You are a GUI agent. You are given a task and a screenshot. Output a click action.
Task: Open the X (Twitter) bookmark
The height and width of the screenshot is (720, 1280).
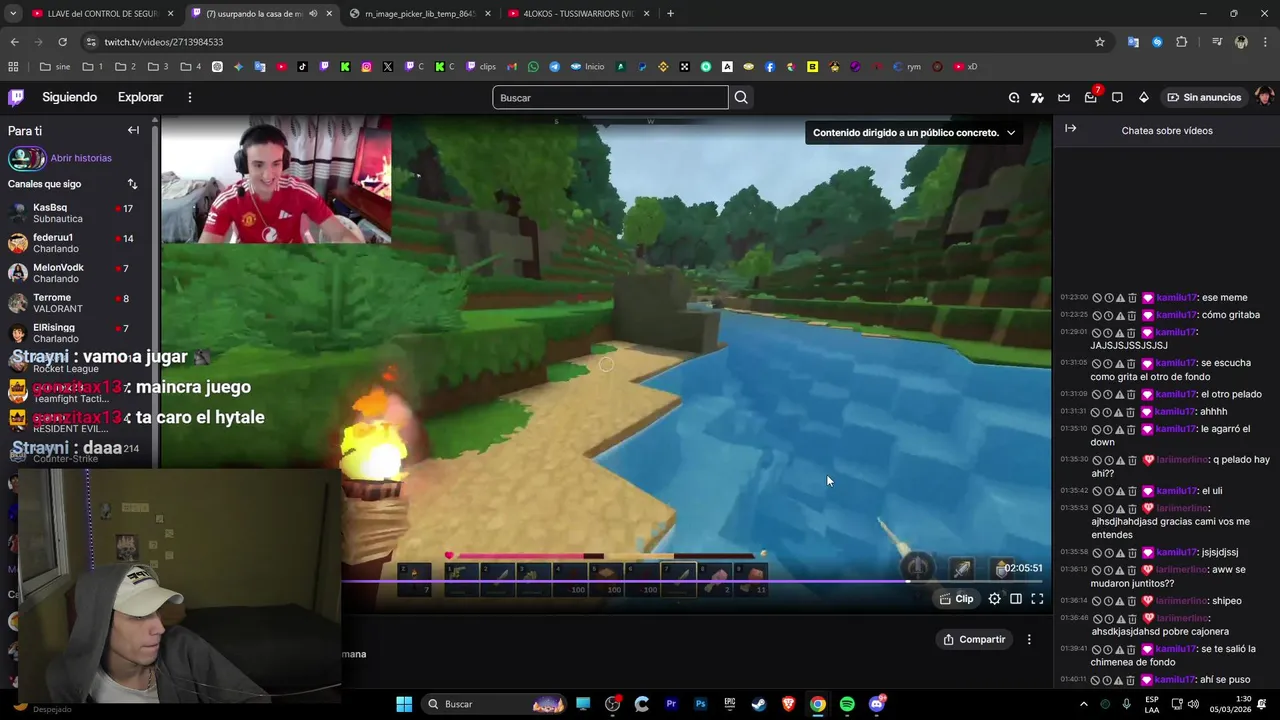(387, 67)
